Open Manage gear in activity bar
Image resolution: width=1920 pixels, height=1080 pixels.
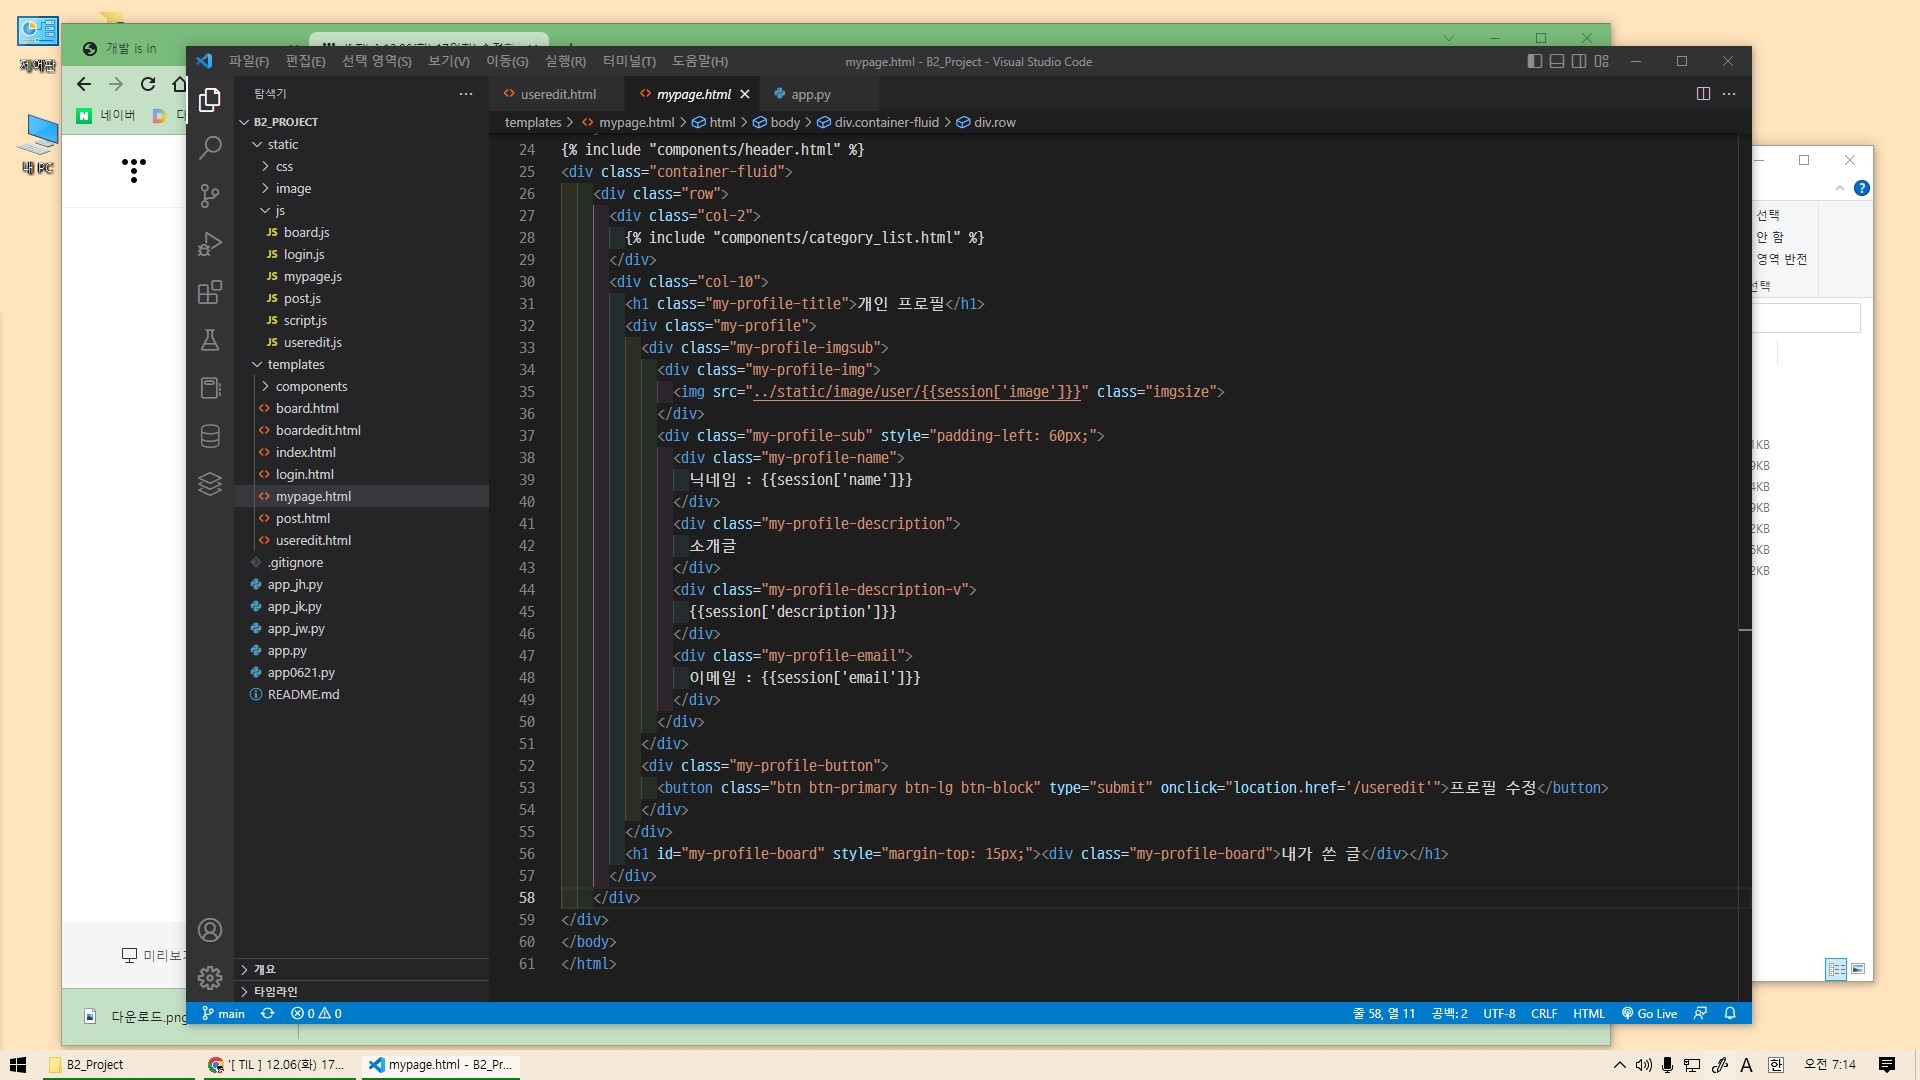(x=210, y=978)
